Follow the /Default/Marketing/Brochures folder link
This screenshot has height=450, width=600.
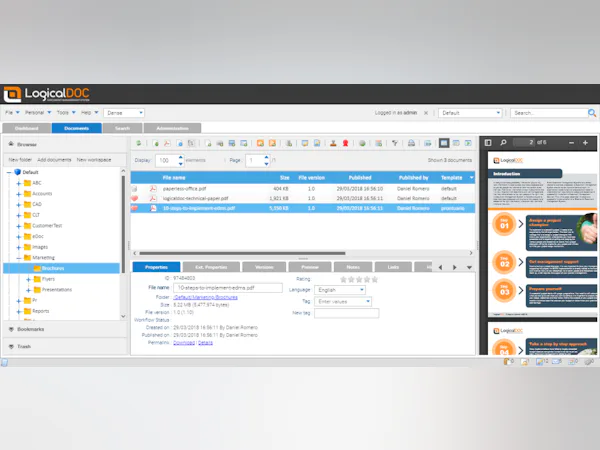pyautogui.click(x=205, y=297)
